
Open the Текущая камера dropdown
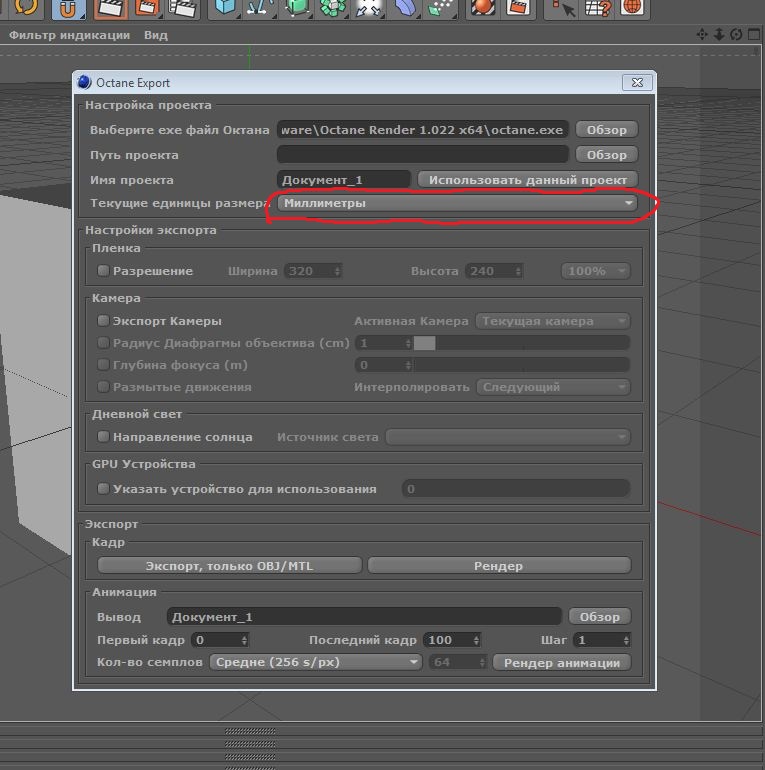(x=553, y=321)
